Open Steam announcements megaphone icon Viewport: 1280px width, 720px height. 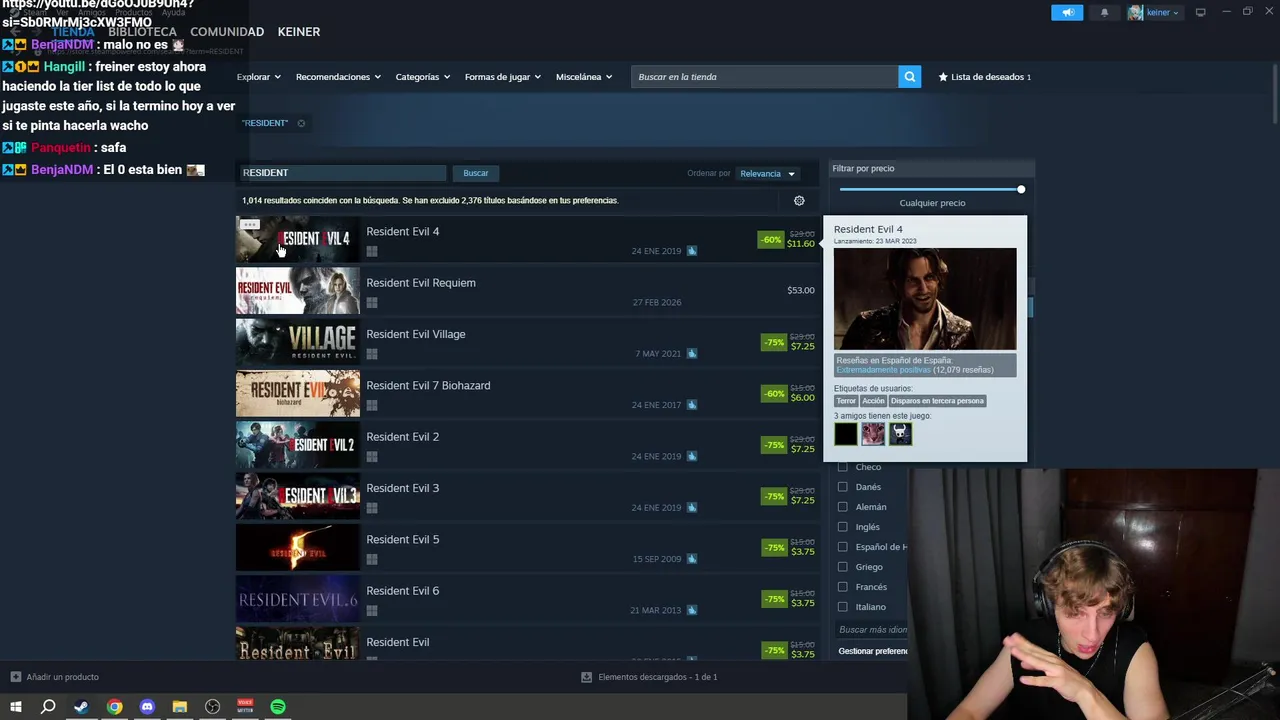point(1067,12)
